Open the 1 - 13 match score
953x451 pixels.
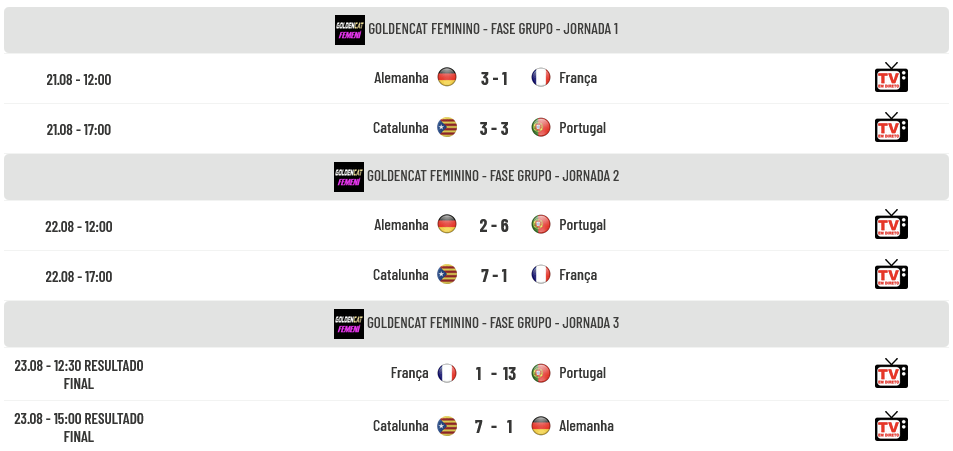click(495, 374)
